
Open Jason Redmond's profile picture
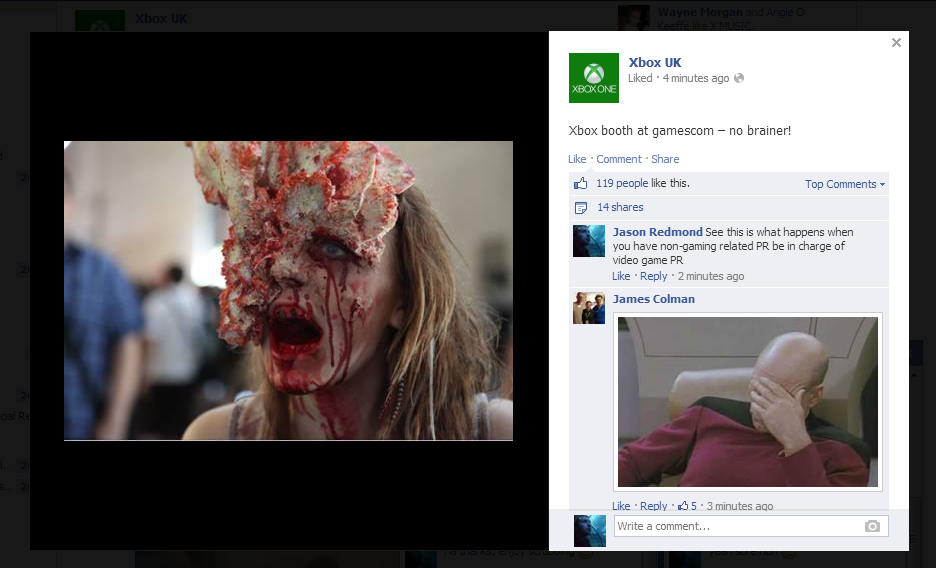click(588, 241)
